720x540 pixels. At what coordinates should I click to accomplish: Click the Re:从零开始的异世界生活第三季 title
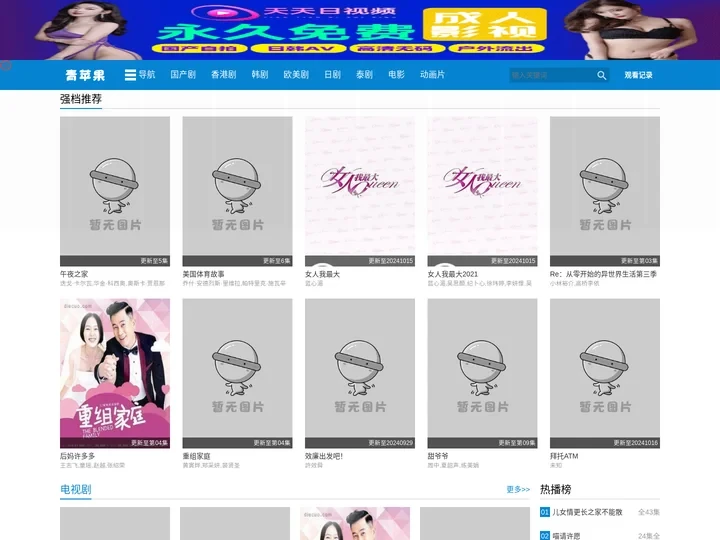pos(603,274)
